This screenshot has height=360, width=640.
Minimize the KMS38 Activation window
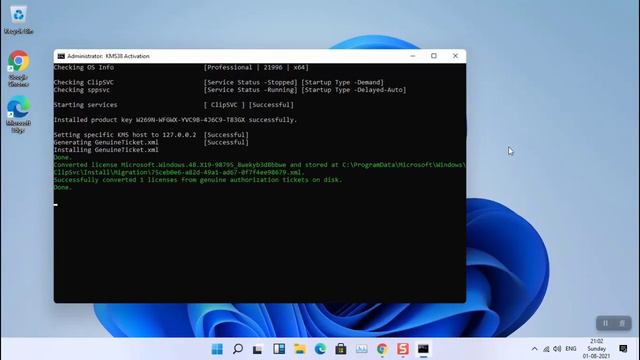[413, 56]
